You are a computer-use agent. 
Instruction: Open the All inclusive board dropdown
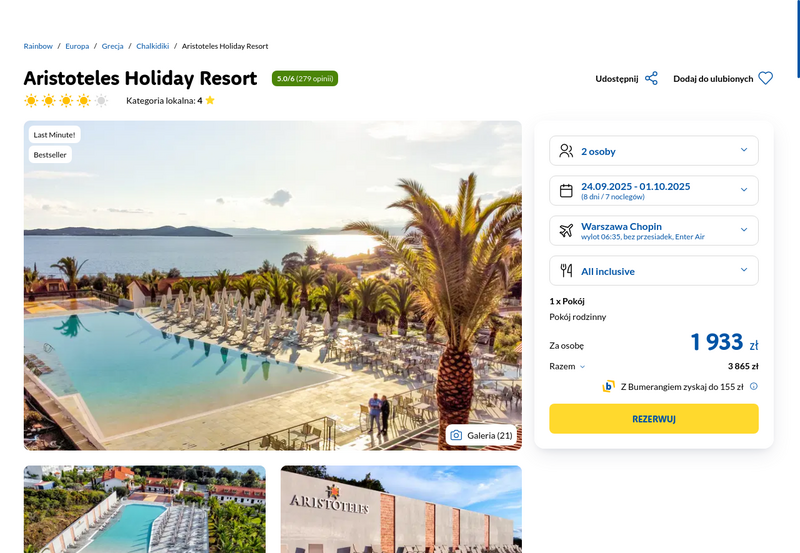654,271
